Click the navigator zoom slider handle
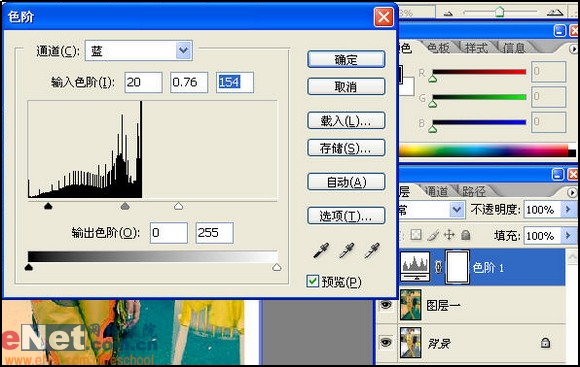580x367 pixels. (500, 12)
